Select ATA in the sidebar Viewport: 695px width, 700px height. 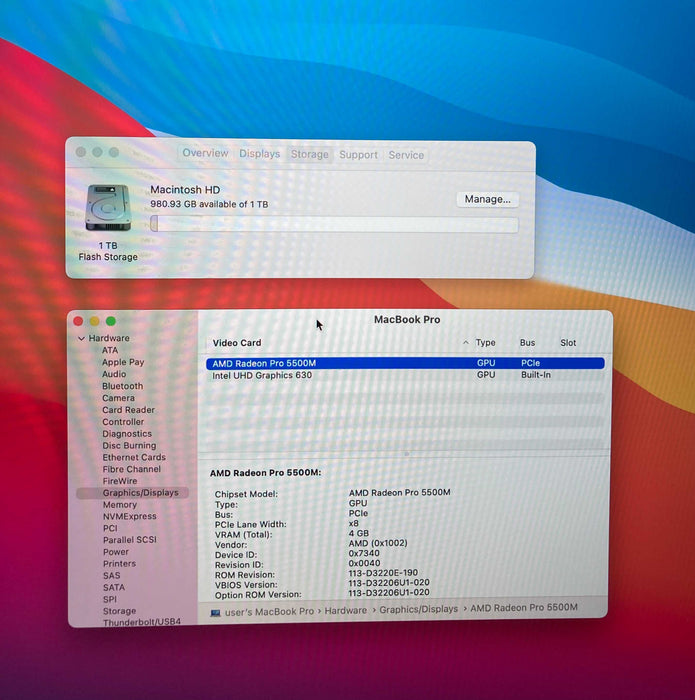tap(110, 350)
